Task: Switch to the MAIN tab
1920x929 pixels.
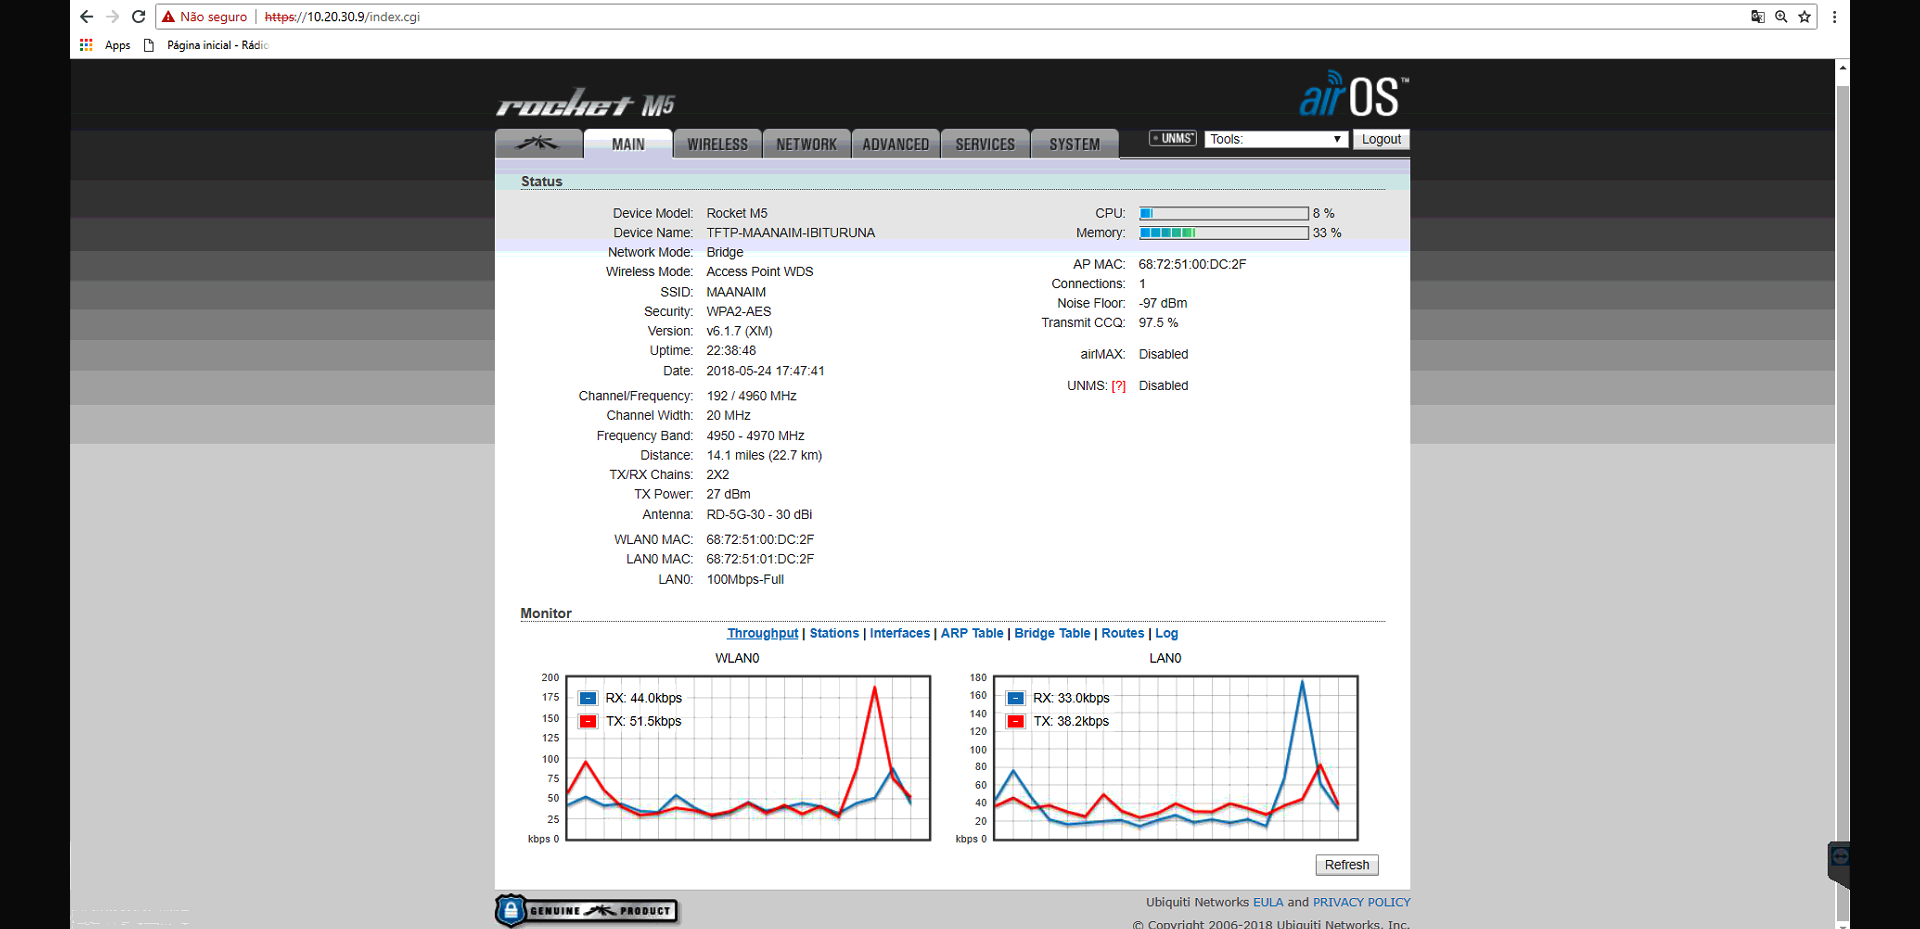Action: click(628, 144)
